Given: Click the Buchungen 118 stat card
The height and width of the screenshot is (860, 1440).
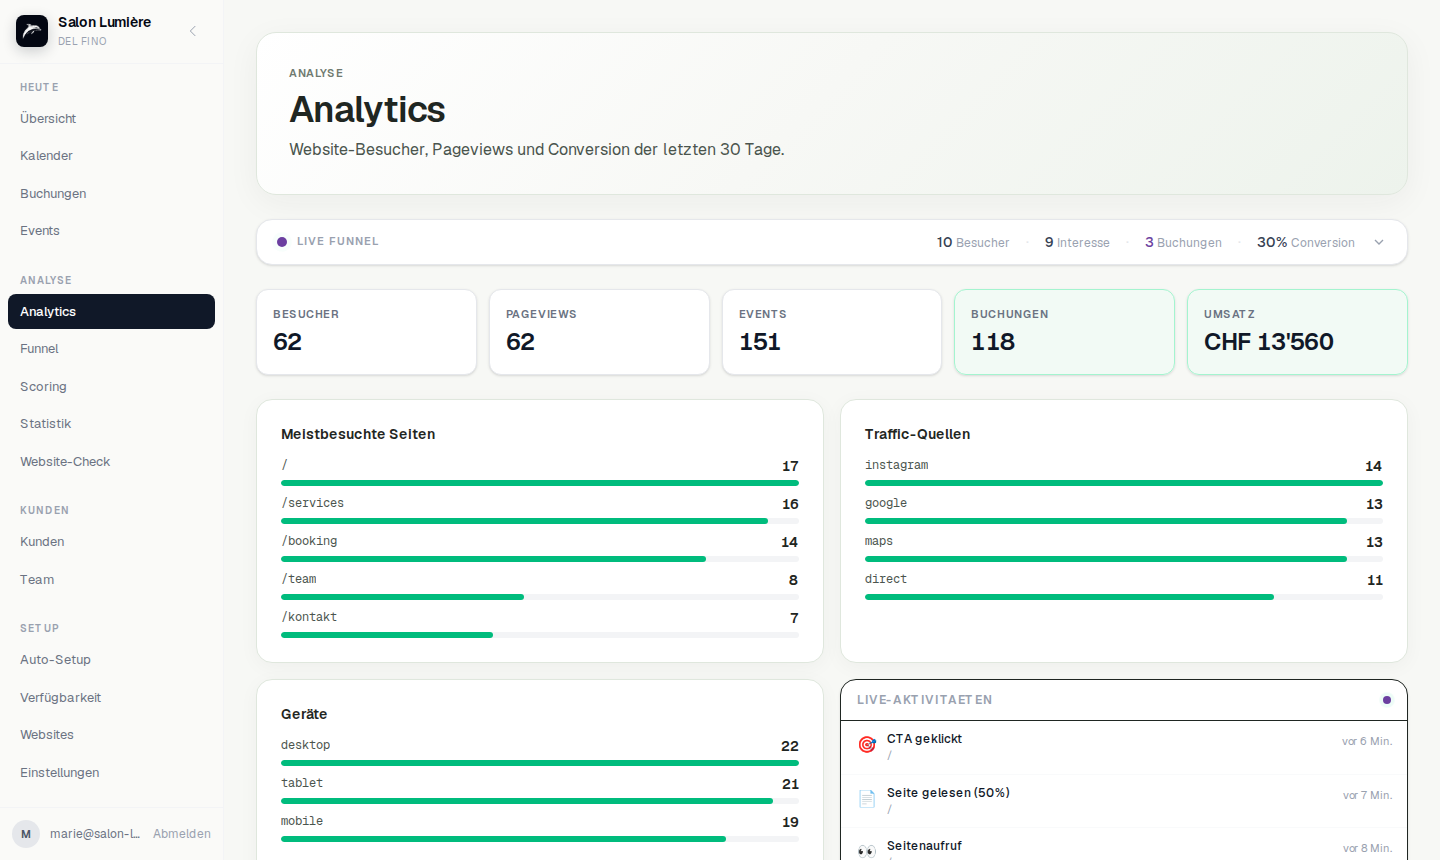Looking at the screenshot, I should tap(1064, 332).
